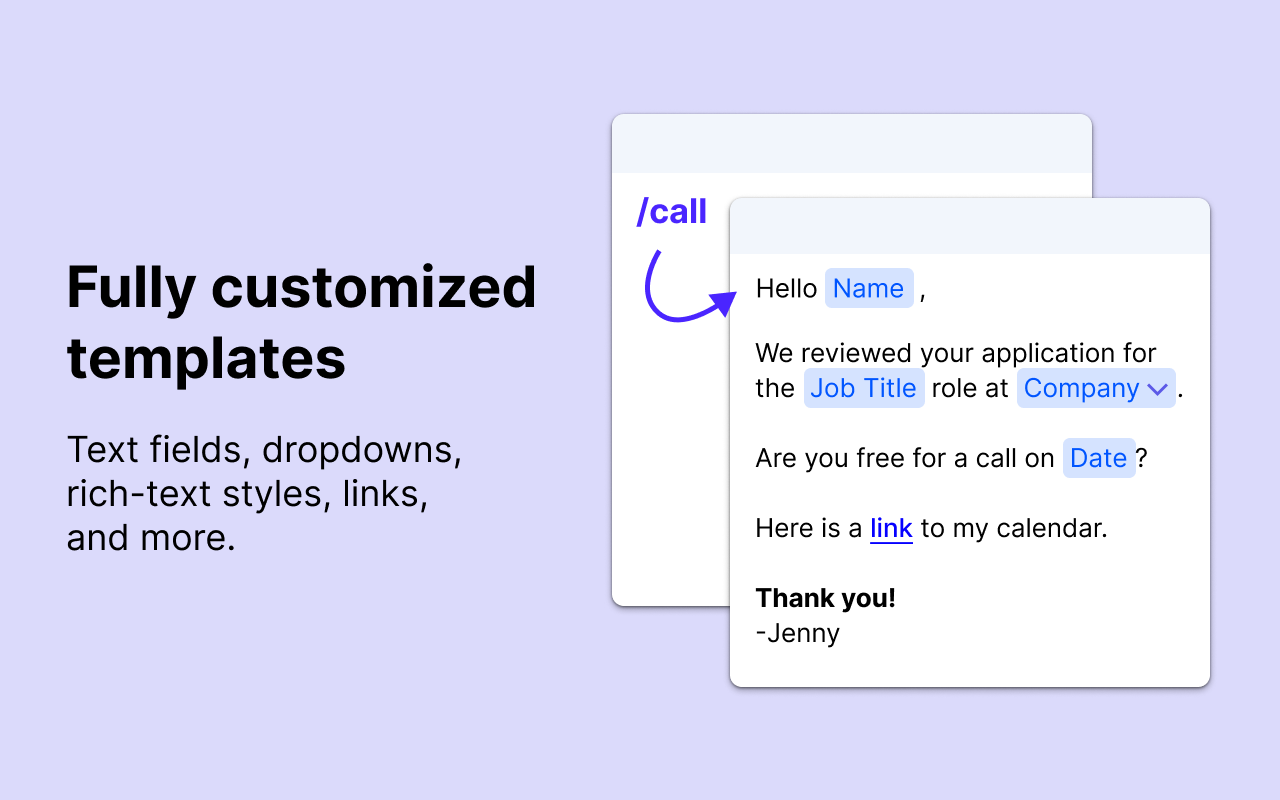Click the Are you free for a call text
Screen dimensions: 1280x800
(904, 458)
